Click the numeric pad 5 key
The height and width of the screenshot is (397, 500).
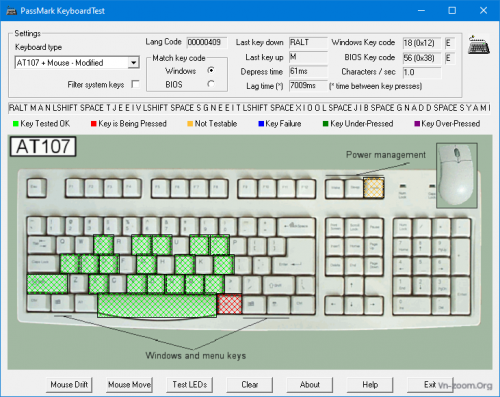(x=422, y=265)
